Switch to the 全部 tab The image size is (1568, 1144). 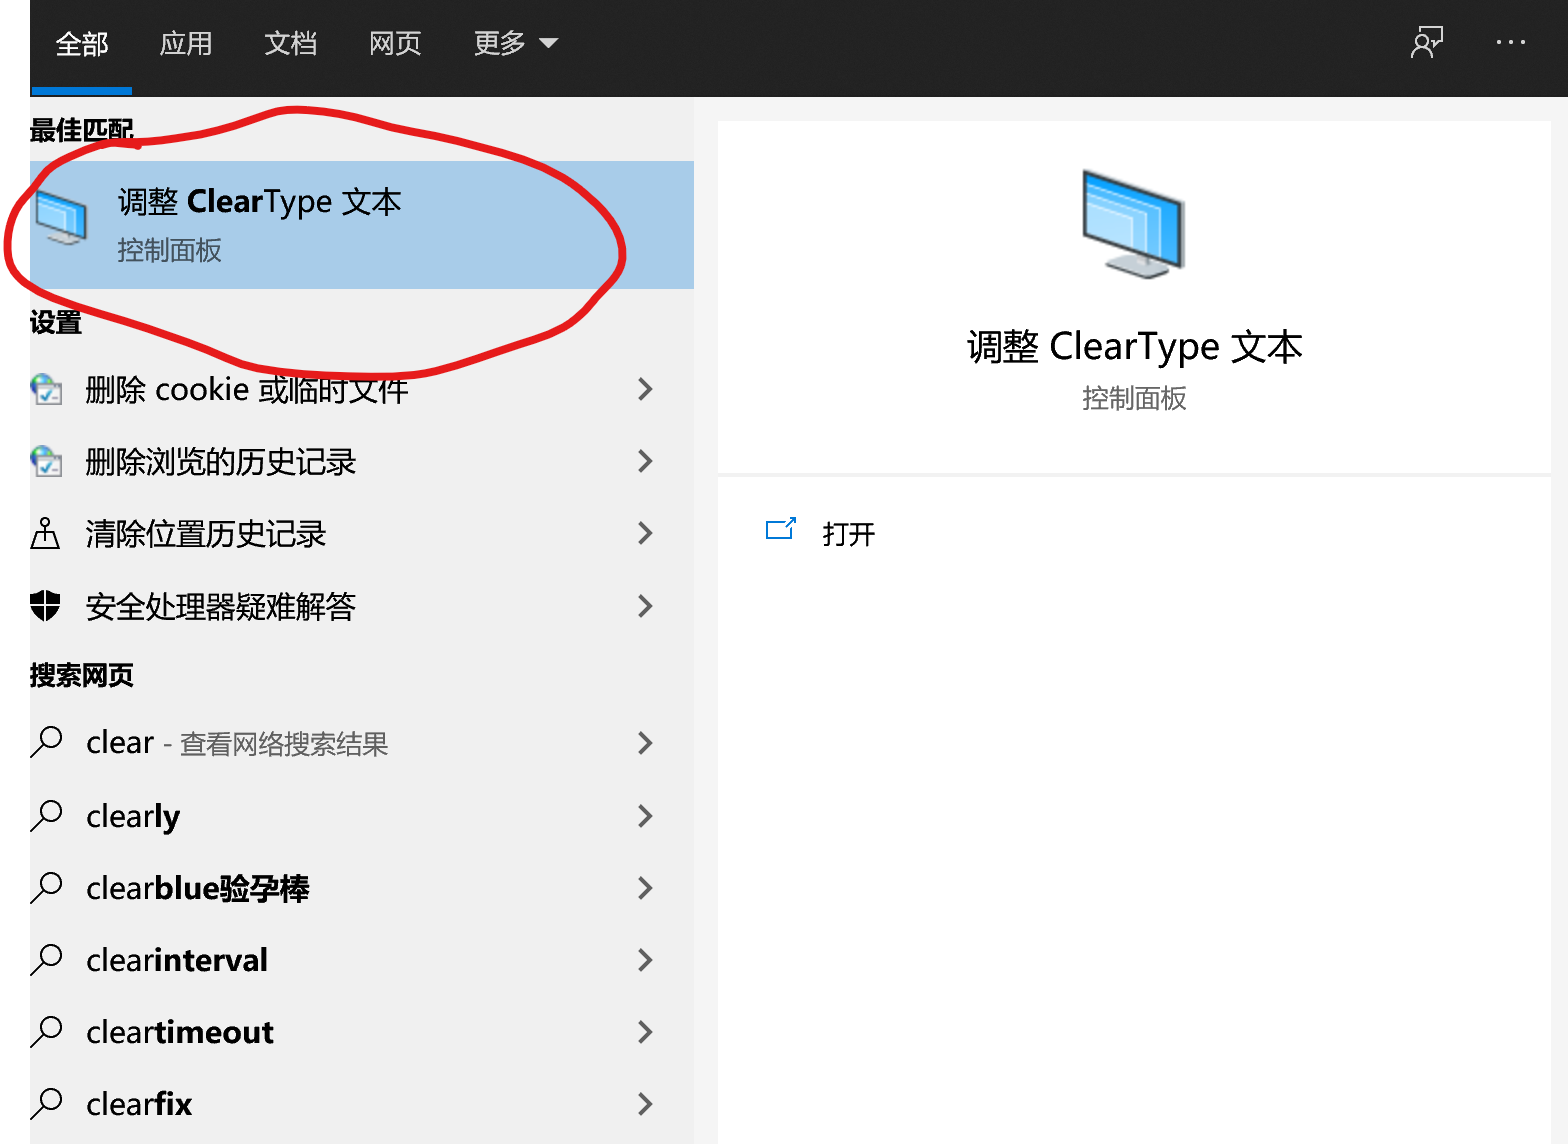click(81, 44)
